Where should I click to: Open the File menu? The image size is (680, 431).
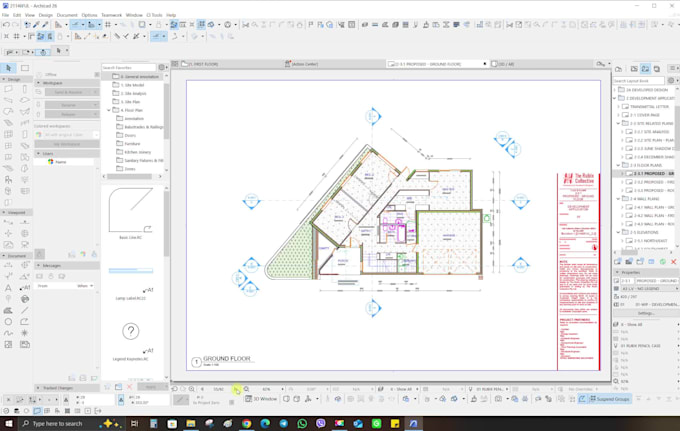[5, 15]
